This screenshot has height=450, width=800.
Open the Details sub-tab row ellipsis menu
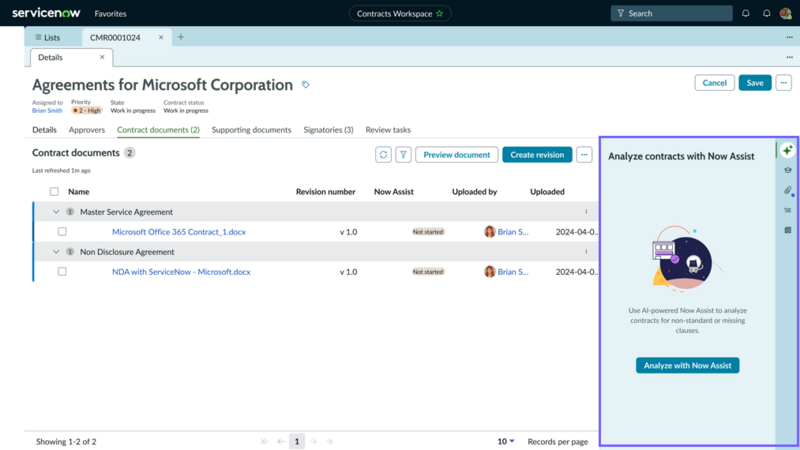[x=789, y=57]
